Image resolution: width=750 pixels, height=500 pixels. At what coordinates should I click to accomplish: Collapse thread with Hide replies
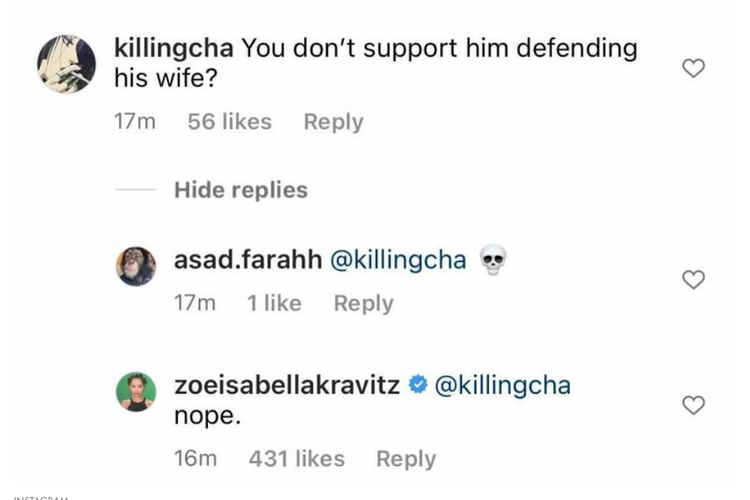tap(240, 190)
